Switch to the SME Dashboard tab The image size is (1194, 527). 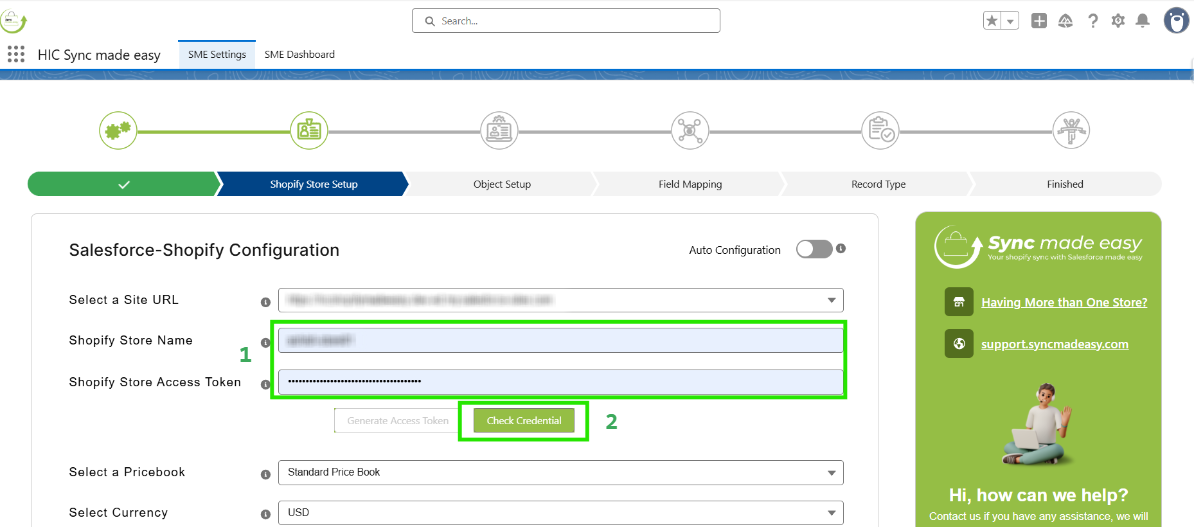299,55
